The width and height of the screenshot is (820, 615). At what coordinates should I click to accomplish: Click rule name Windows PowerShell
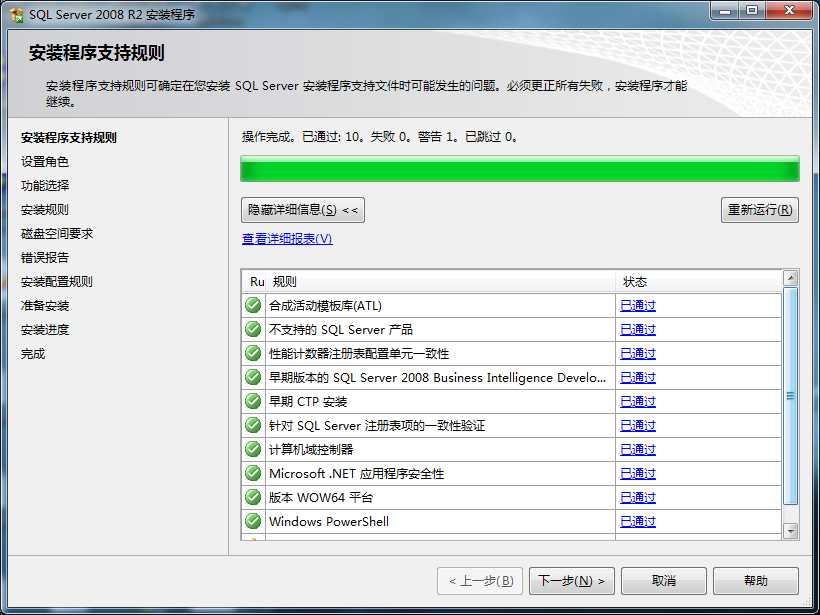329,522
